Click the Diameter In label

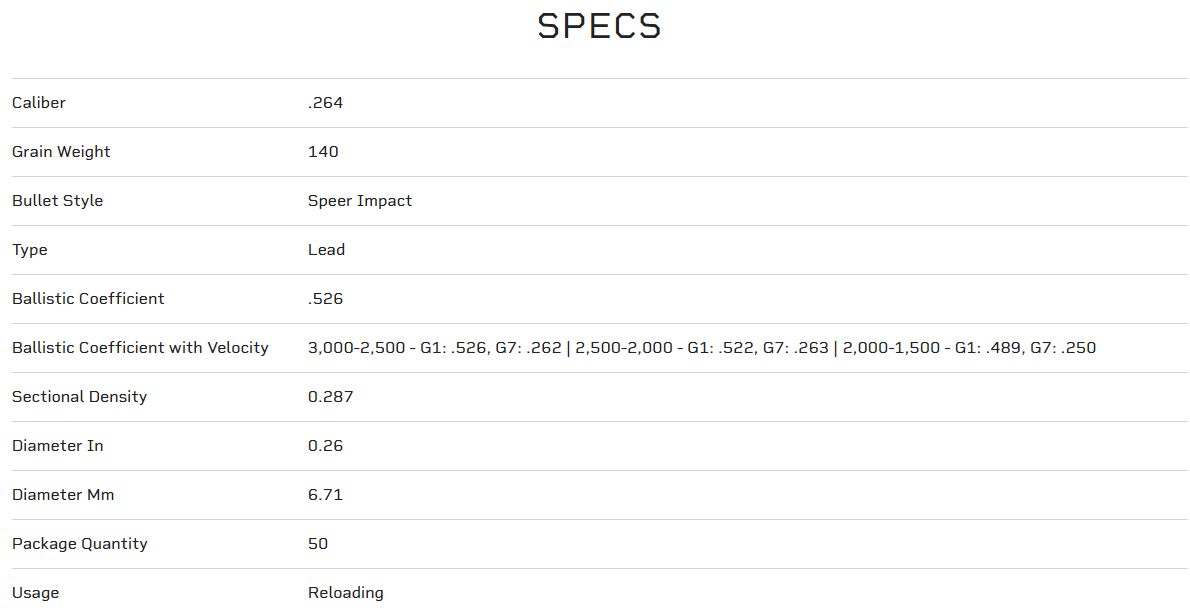point(57,446)
